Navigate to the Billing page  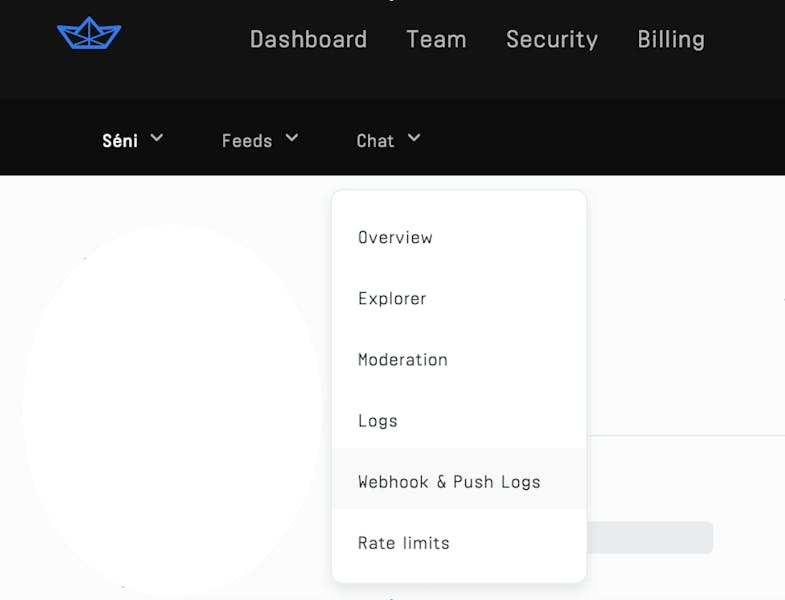(x=671, y=40)
